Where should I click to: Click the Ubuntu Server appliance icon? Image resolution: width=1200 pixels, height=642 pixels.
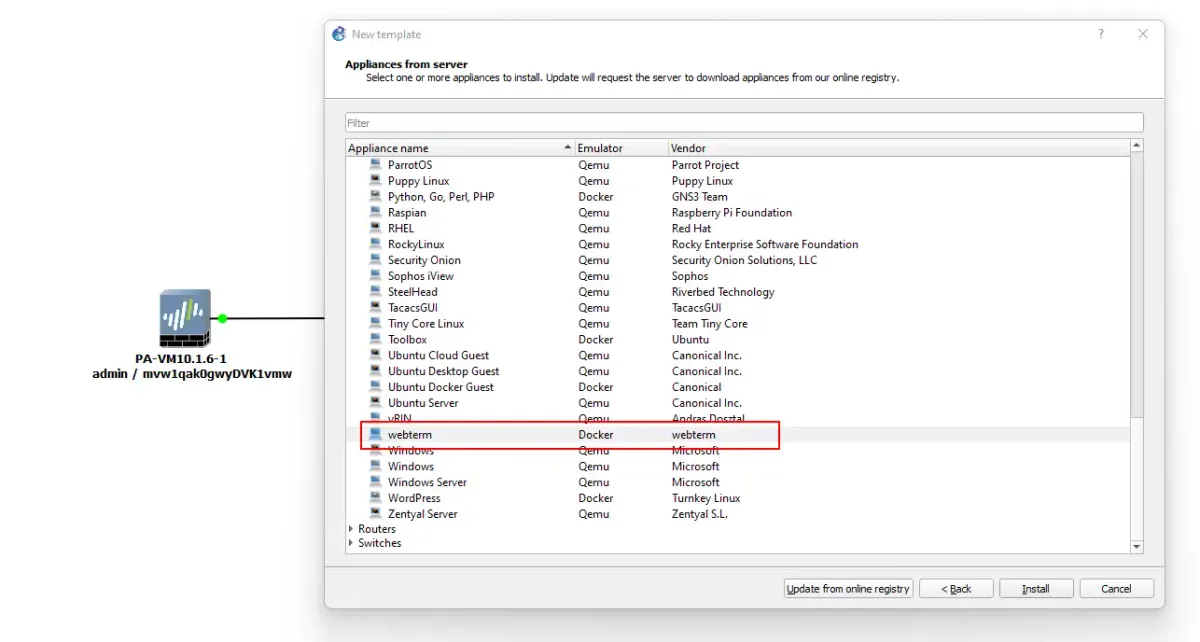pos(375,403)
